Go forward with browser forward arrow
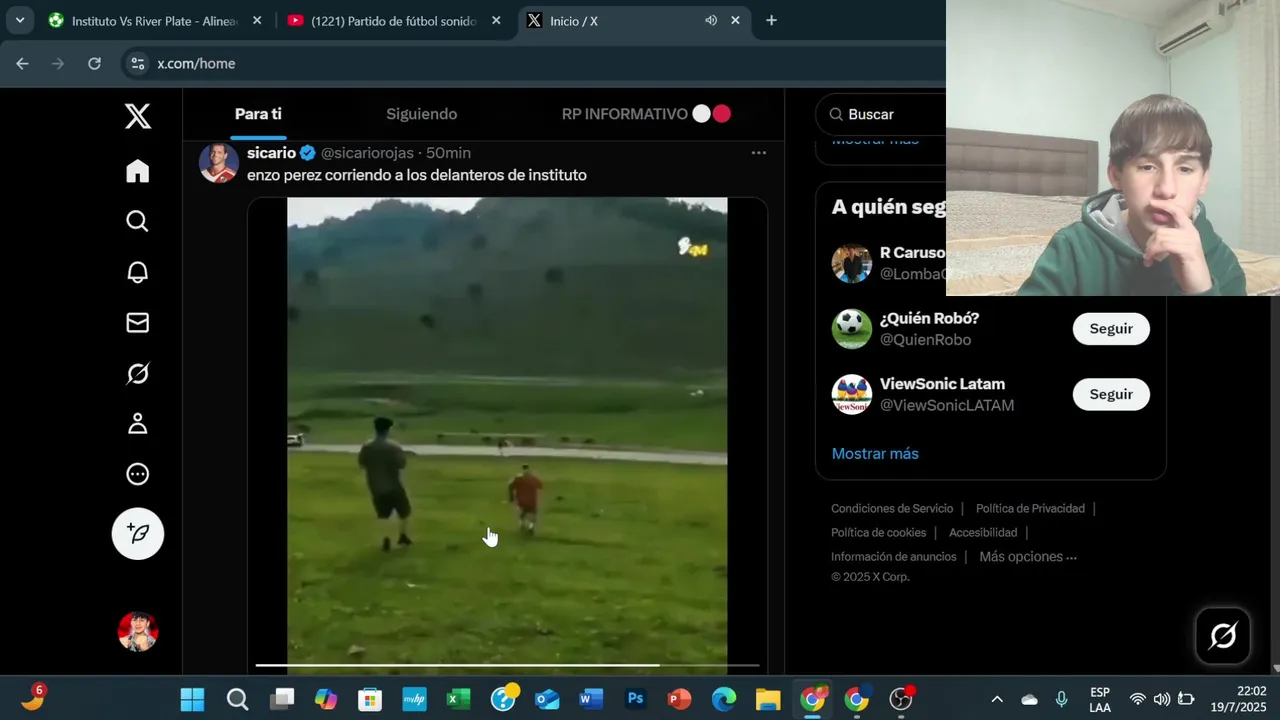This screenshot has width=1280, height=720. click(x=58, y=63)
